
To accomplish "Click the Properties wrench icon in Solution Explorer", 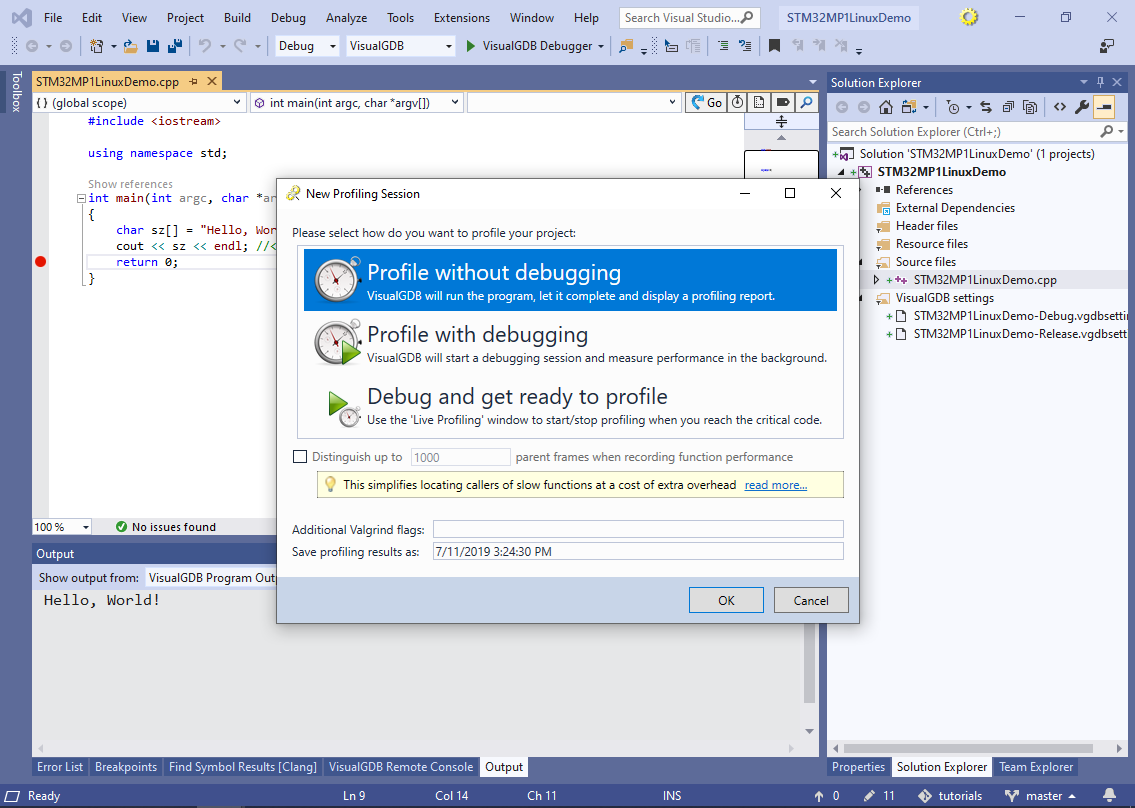I will (x=1081, y=107).
